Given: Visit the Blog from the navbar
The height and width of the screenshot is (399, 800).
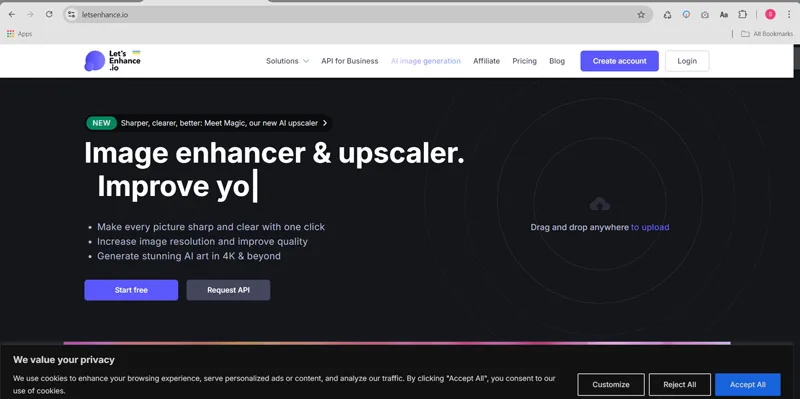Looking at the screenshot, I should [557, 61].
